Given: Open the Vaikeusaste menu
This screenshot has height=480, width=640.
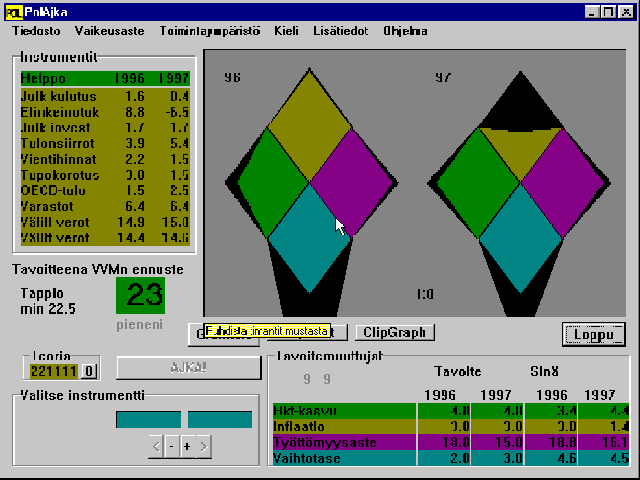Looking at the screenshot, I should (x=109, y=31).
